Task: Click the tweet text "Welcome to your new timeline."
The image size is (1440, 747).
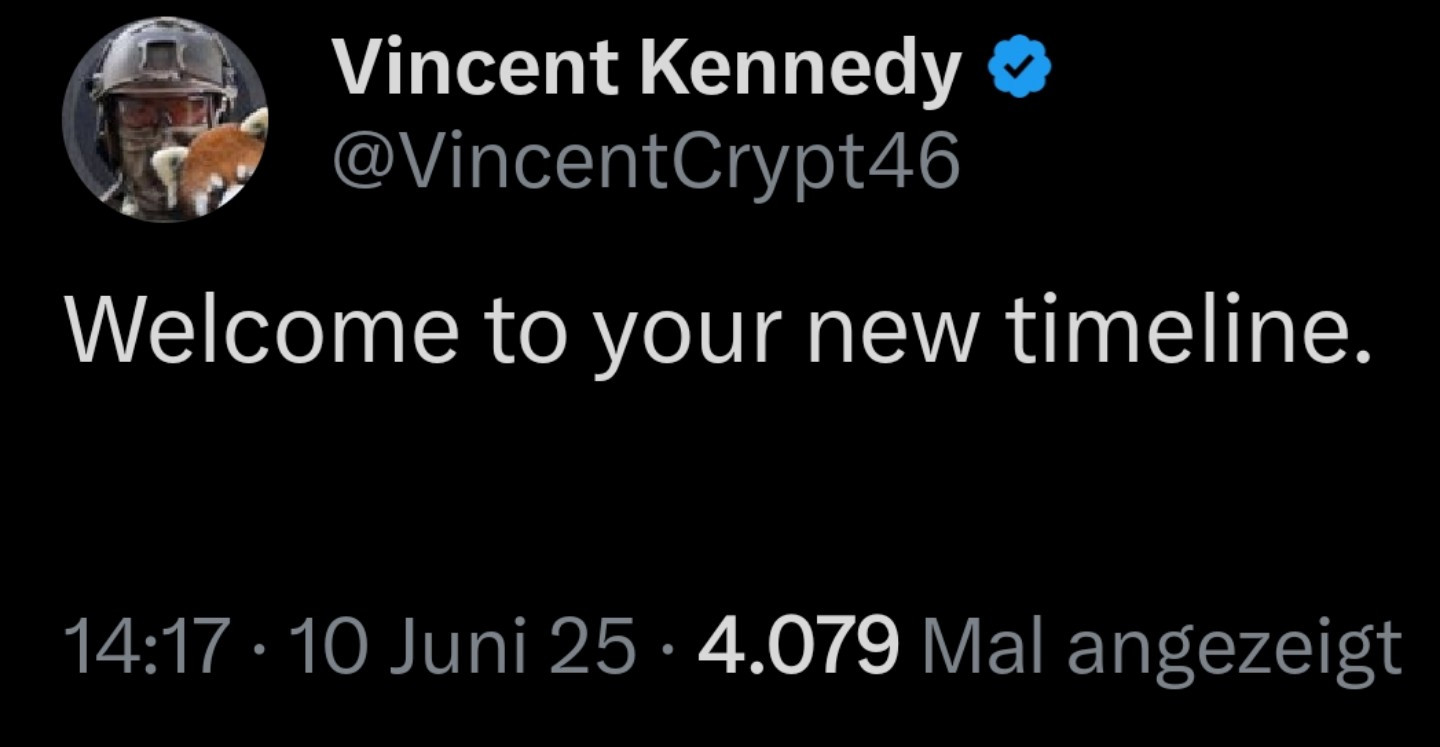Action: coord(717,330)
